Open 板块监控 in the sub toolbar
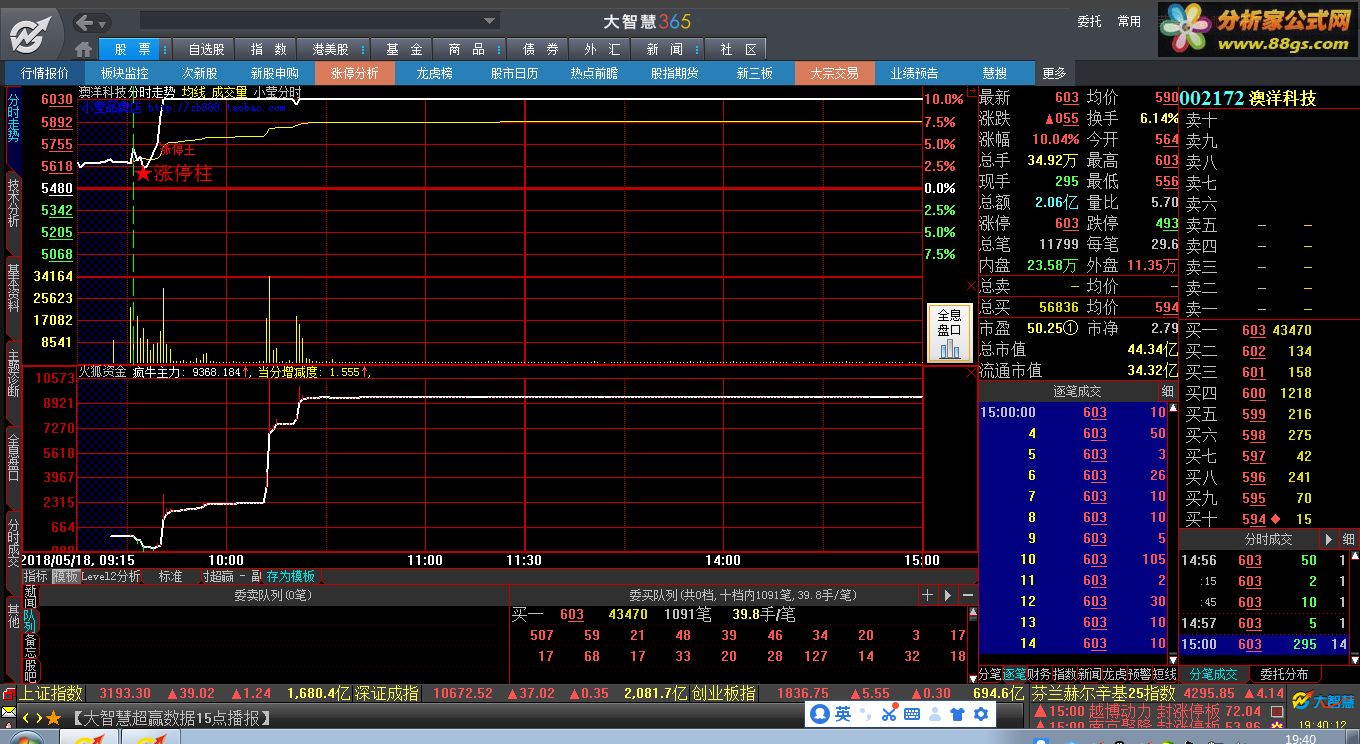The width and height of the screenshot is (1360, 744). point(125,73)
